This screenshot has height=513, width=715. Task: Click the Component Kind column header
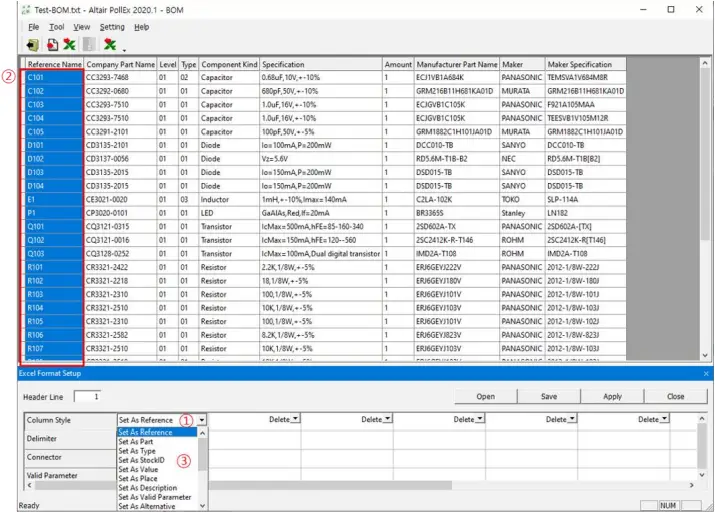(x=229, y=64)
